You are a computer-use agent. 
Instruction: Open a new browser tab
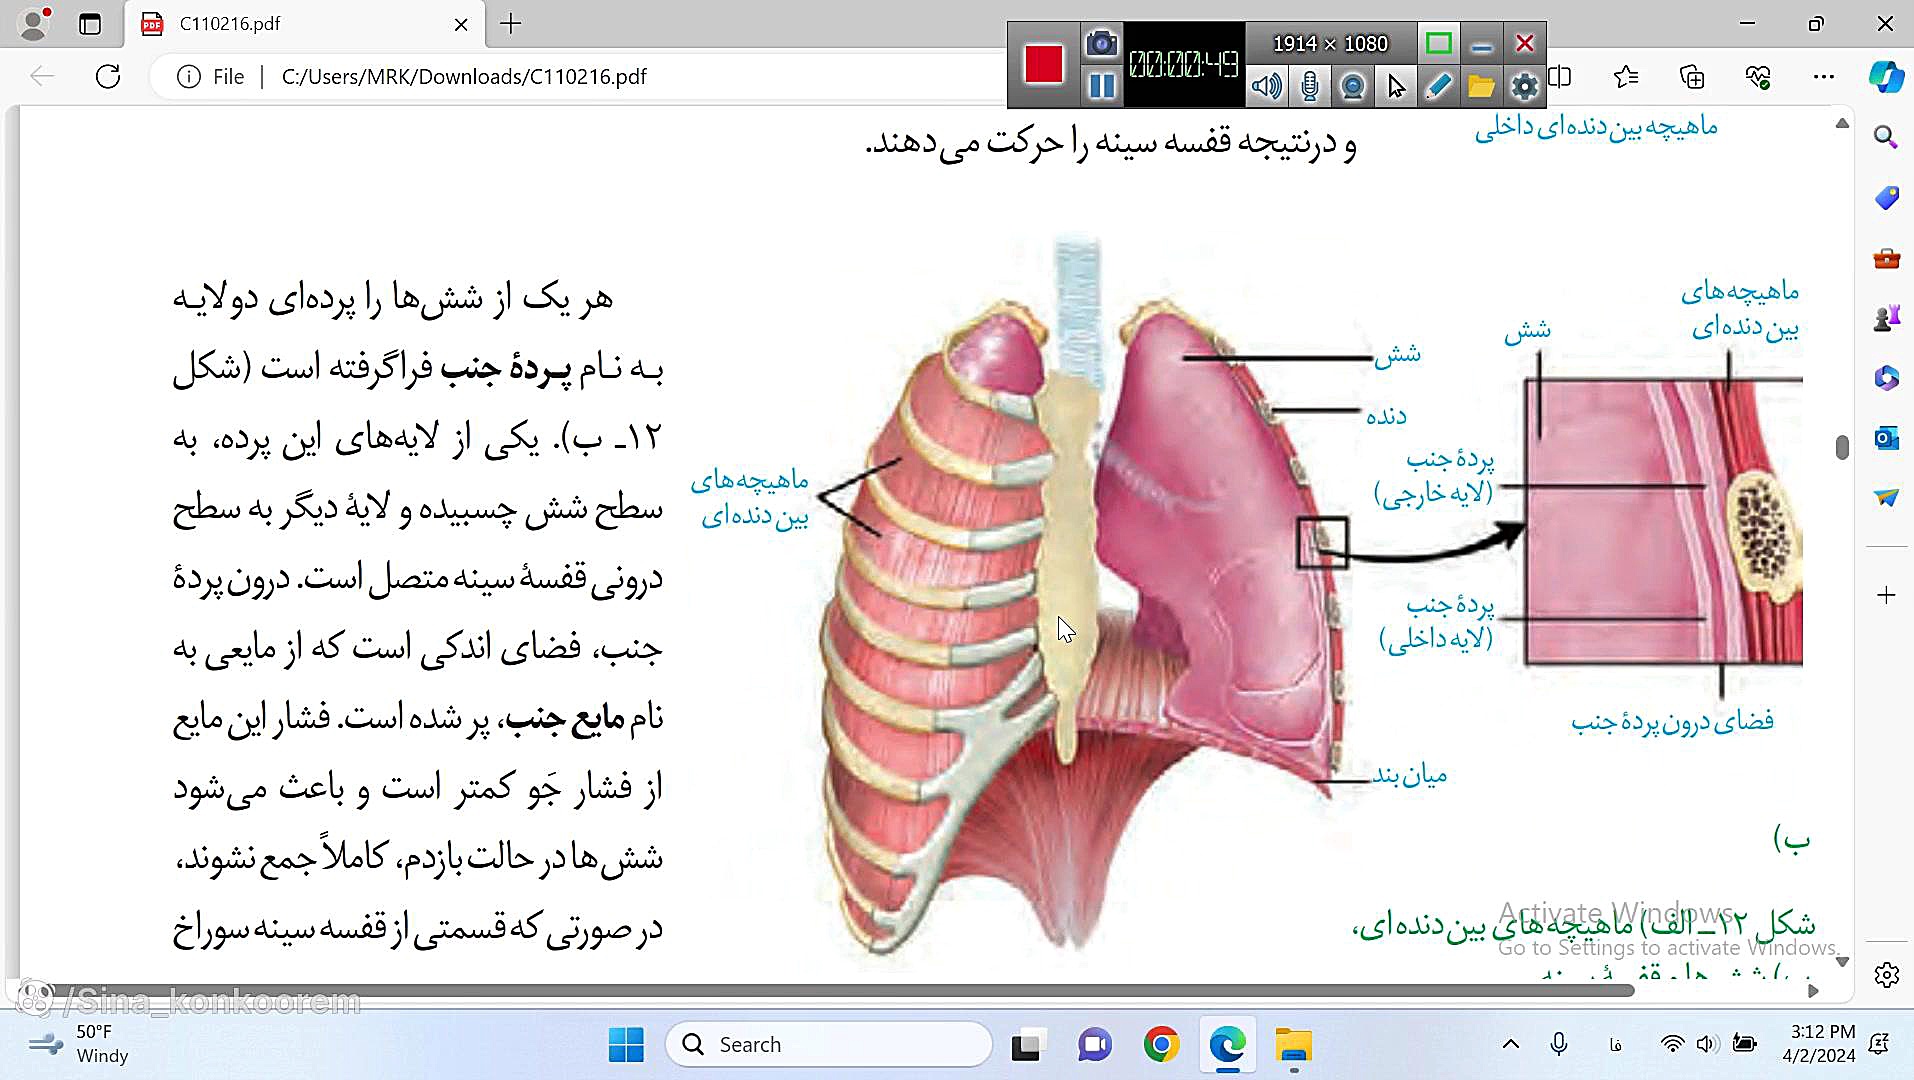click(x=511, y=24)
